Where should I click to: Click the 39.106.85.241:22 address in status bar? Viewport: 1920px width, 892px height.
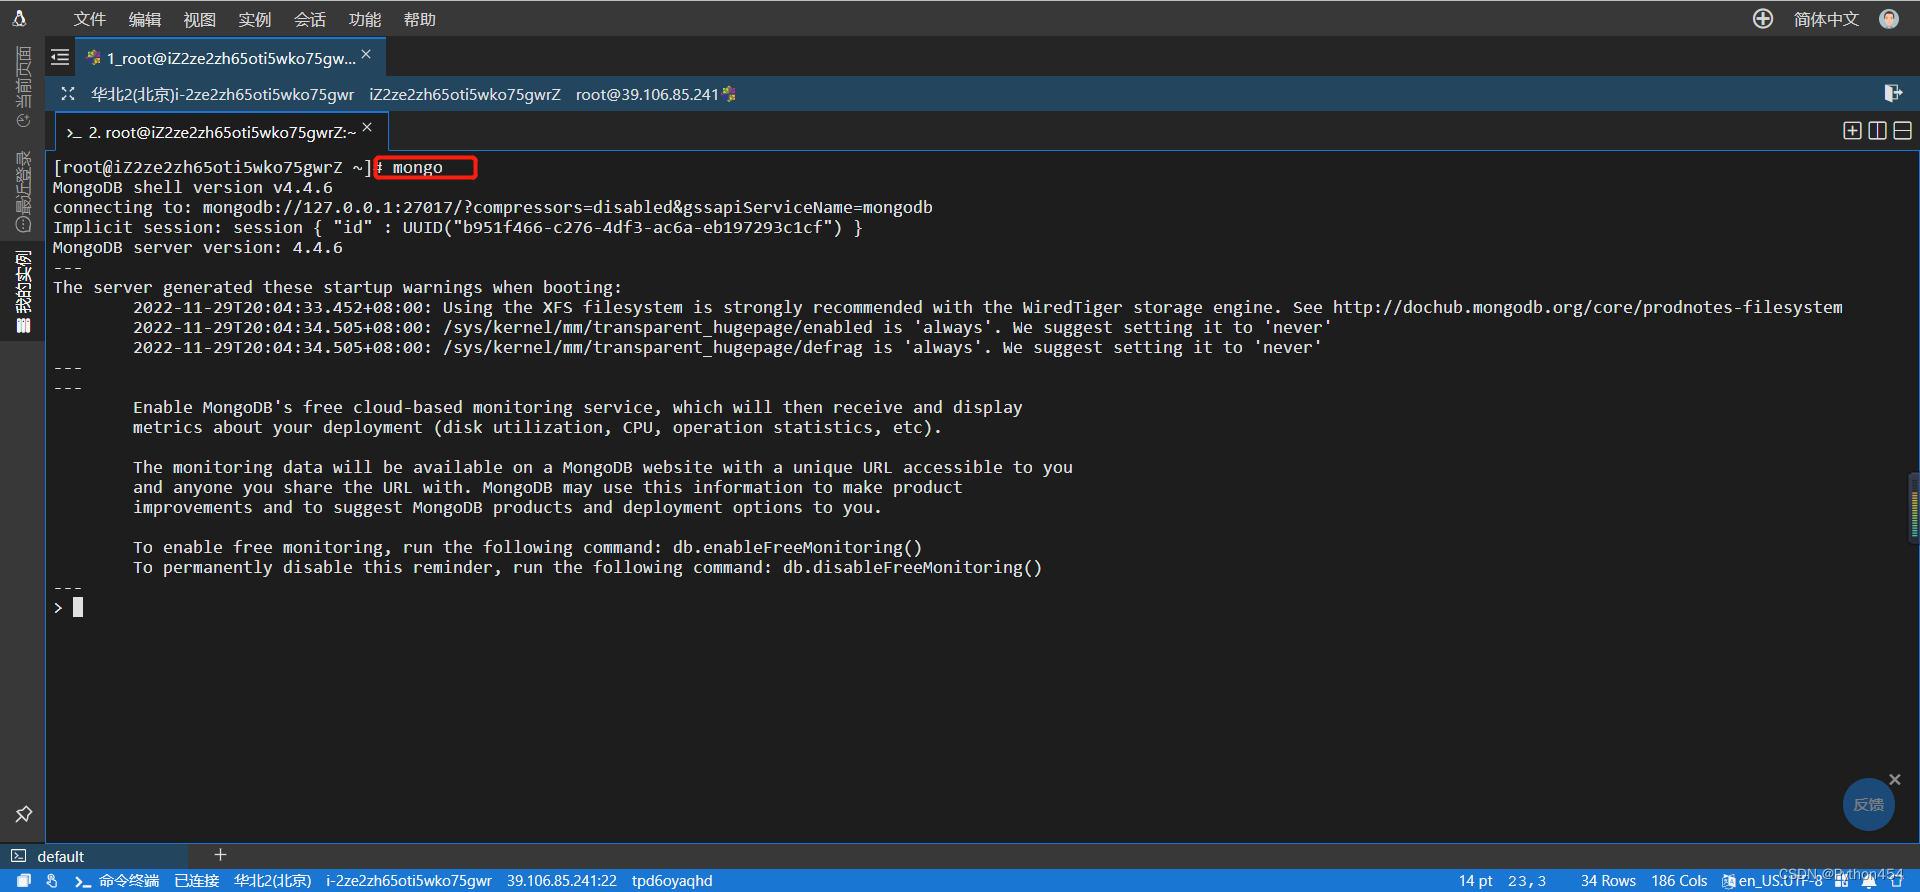tap(561, 880)
